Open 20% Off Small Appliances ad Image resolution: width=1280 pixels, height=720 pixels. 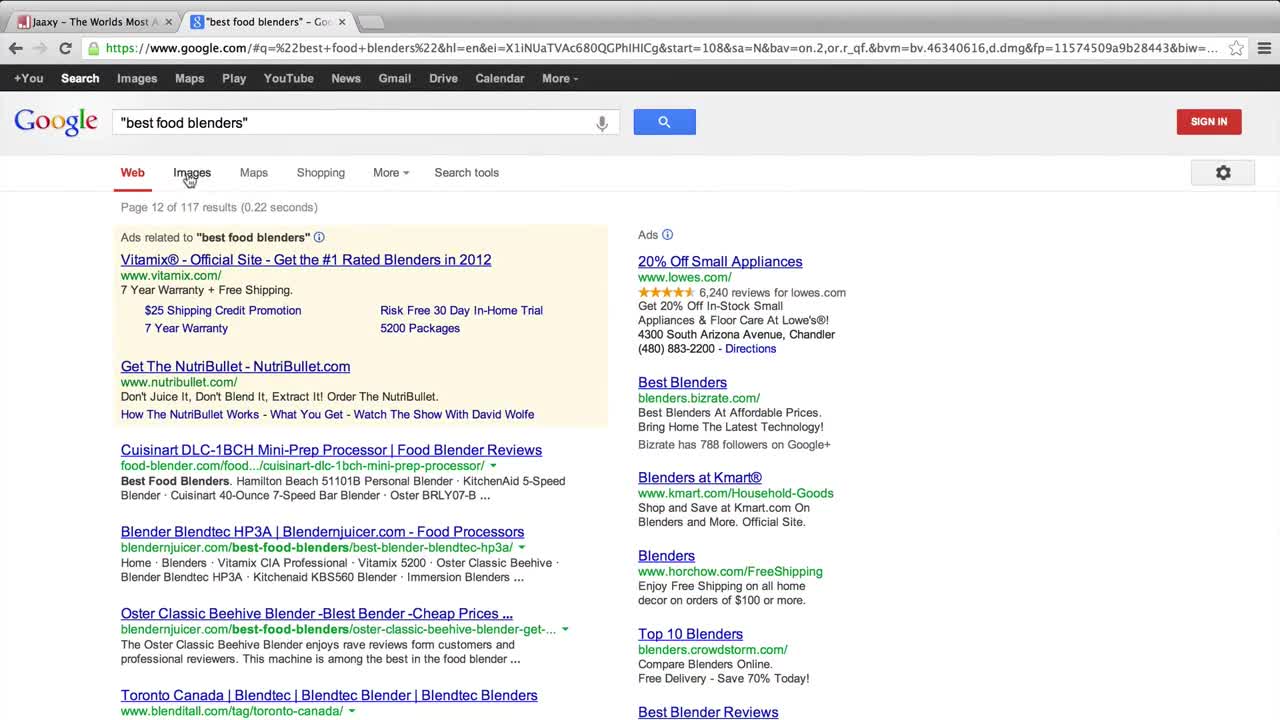pos(720,262)
